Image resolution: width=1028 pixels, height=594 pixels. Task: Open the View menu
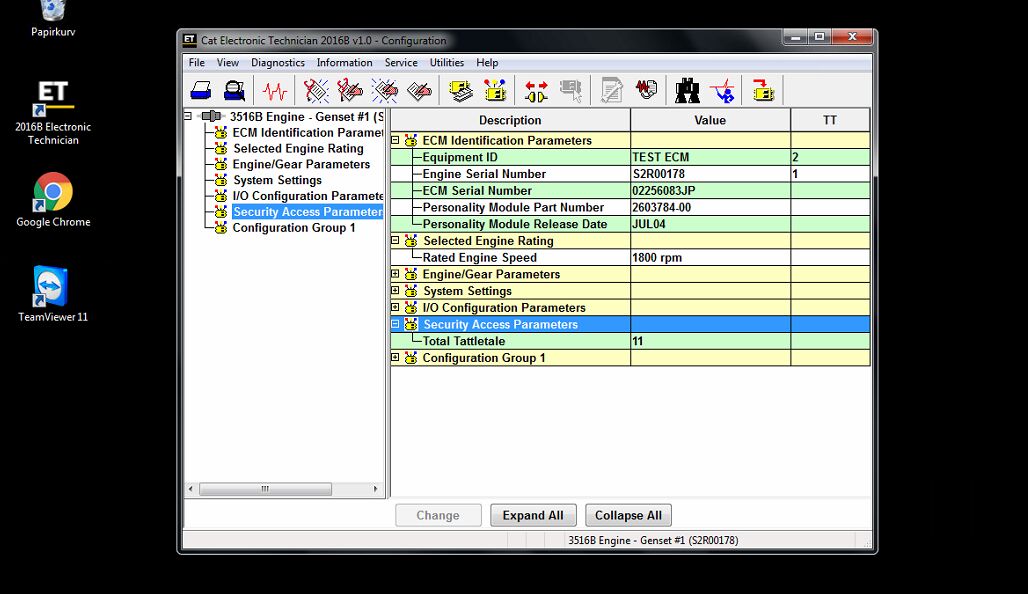(227, 63)
